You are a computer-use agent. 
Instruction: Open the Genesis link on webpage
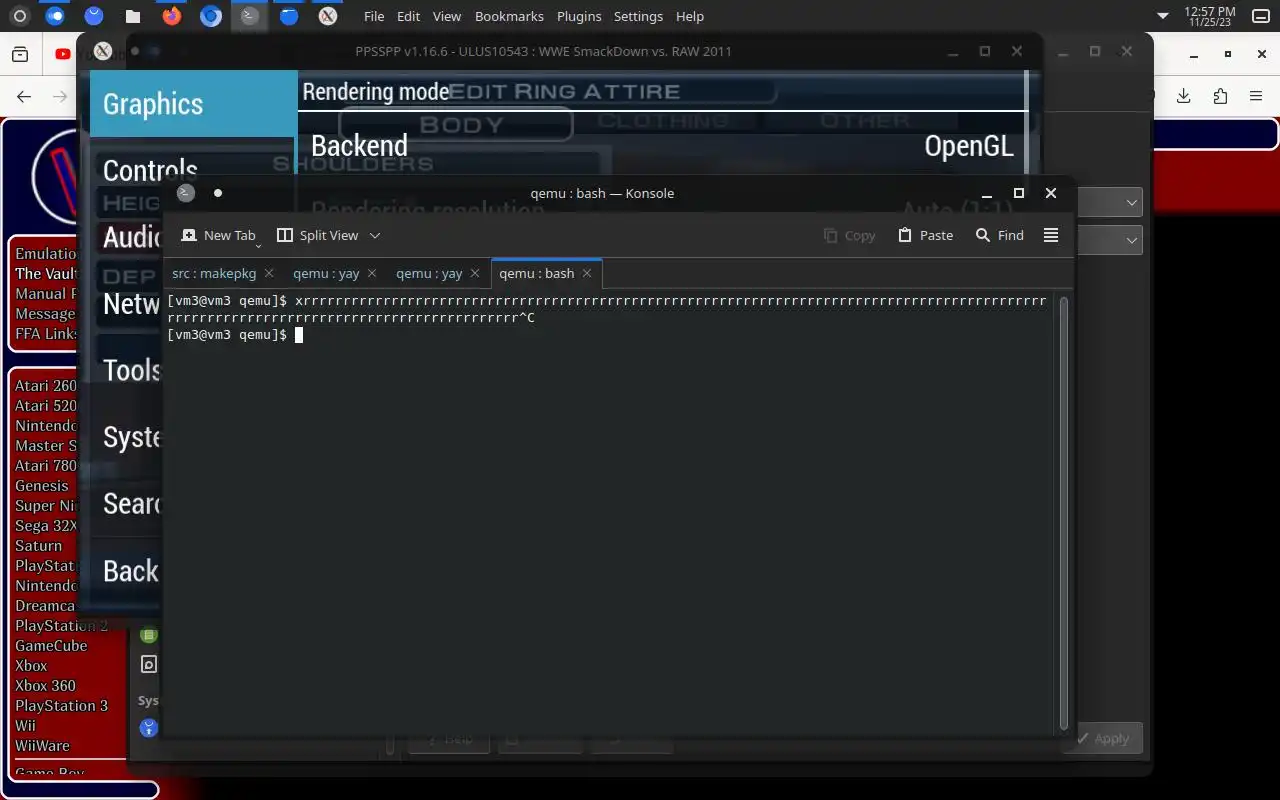point(42,485)
